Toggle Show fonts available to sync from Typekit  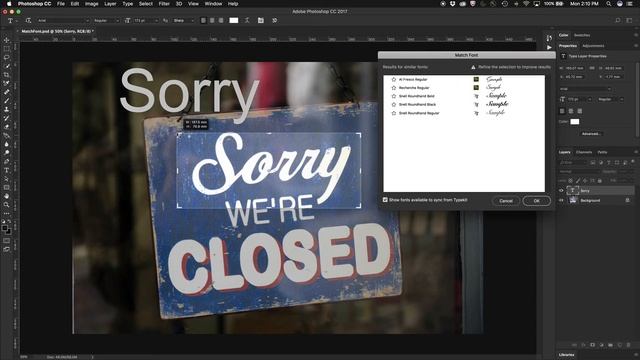coord(385,200)
